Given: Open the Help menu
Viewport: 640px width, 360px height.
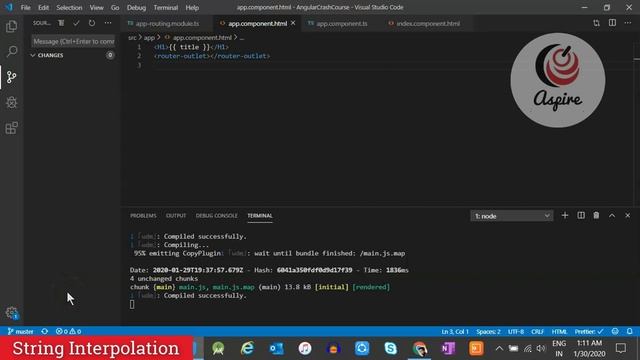Looking at the screenshot, I should point(192,7).
